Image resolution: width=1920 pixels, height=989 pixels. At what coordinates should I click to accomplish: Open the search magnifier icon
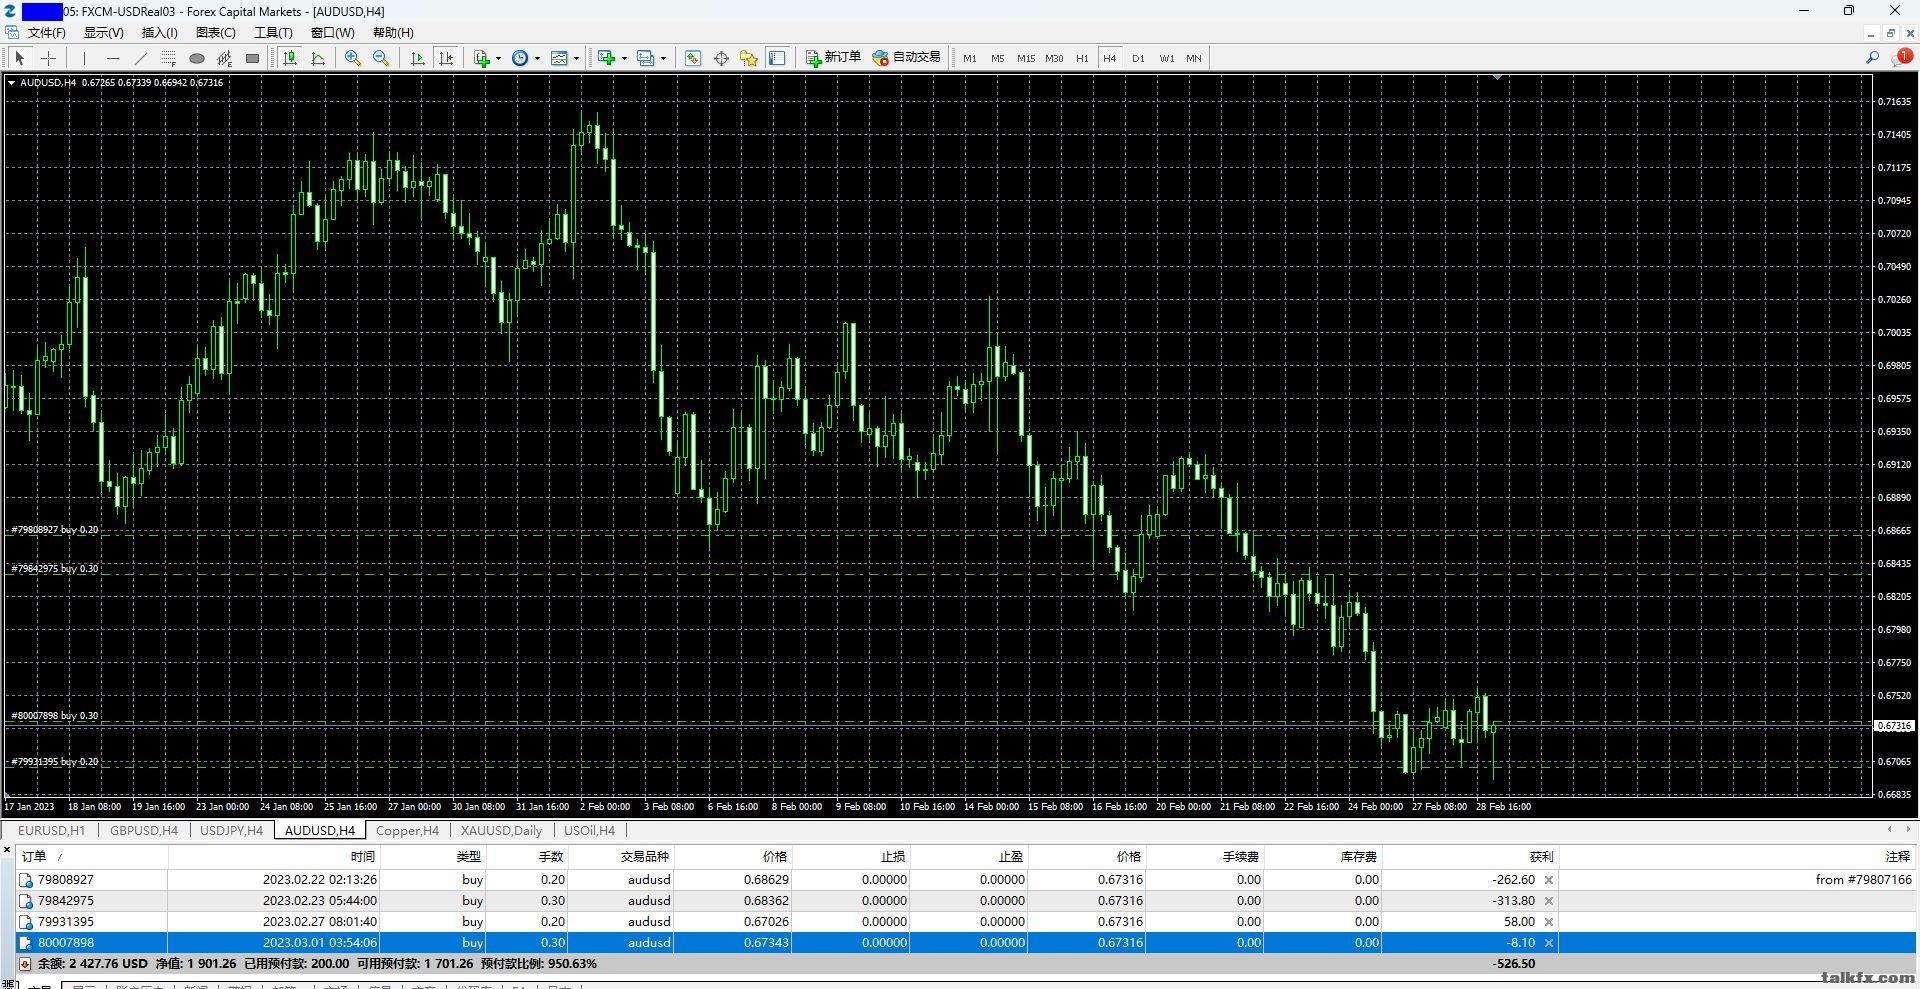[x=1872, y=58]
